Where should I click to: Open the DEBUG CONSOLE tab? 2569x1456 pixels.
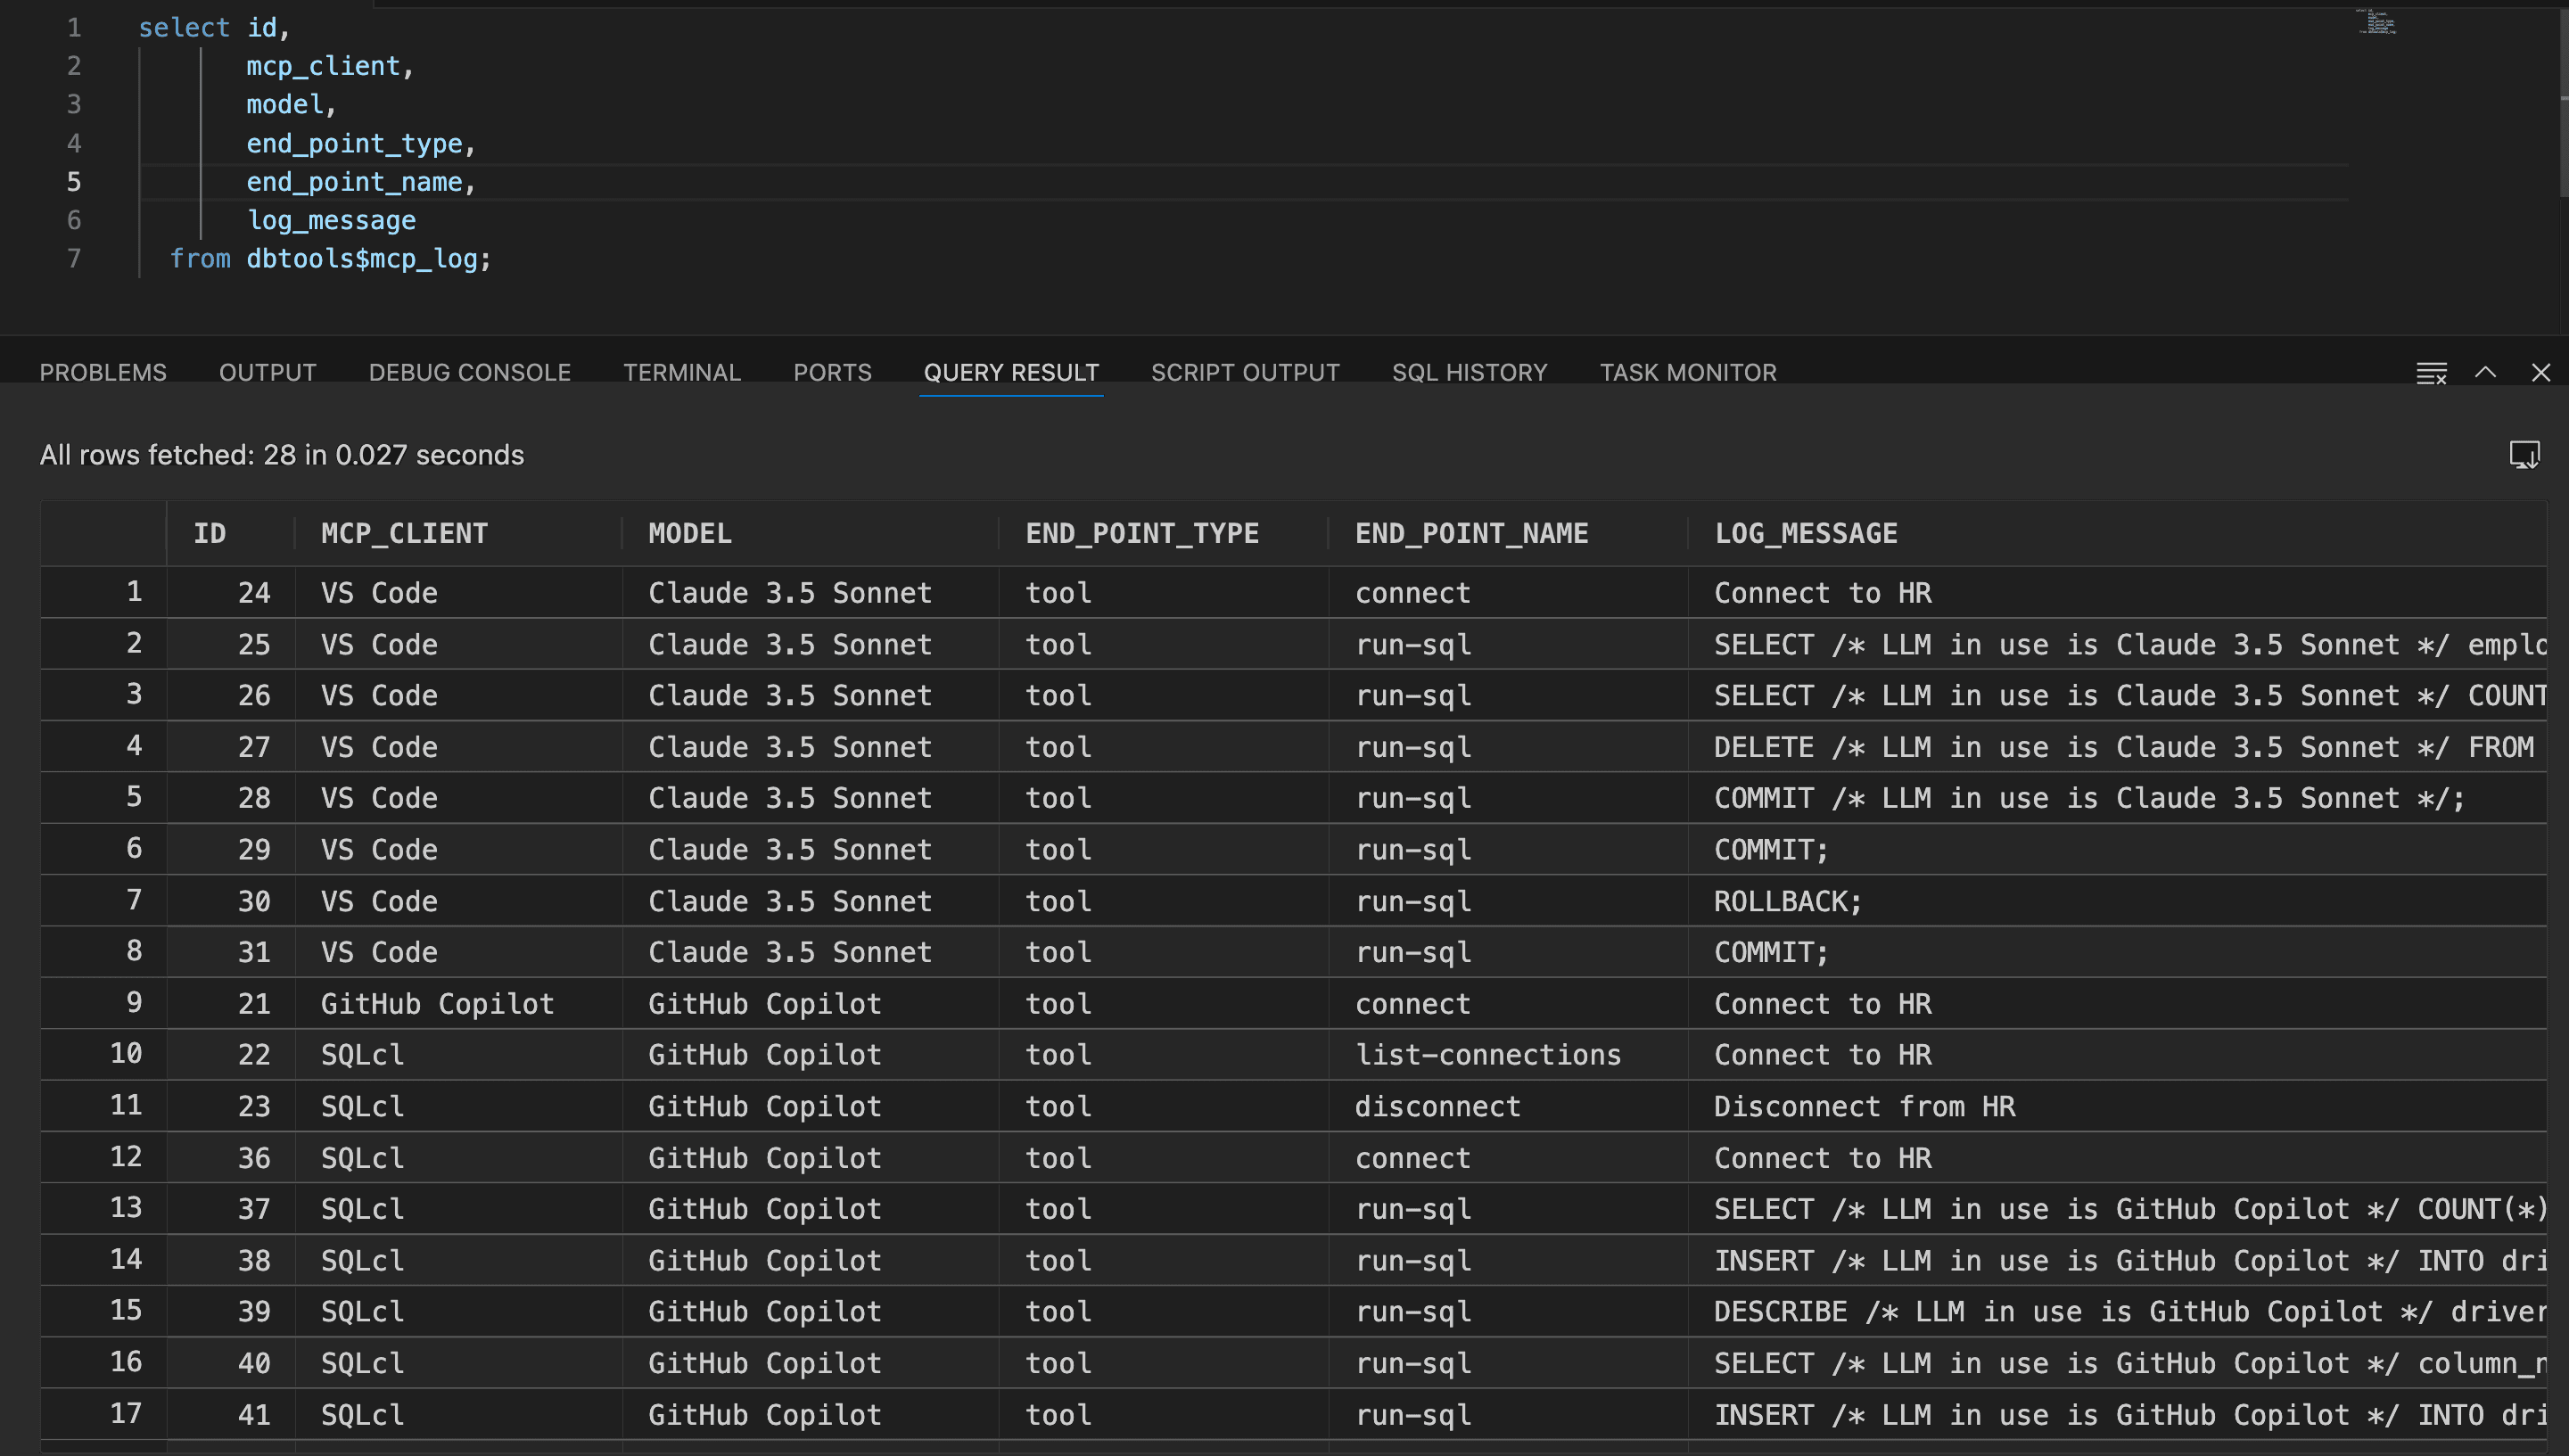470,372
